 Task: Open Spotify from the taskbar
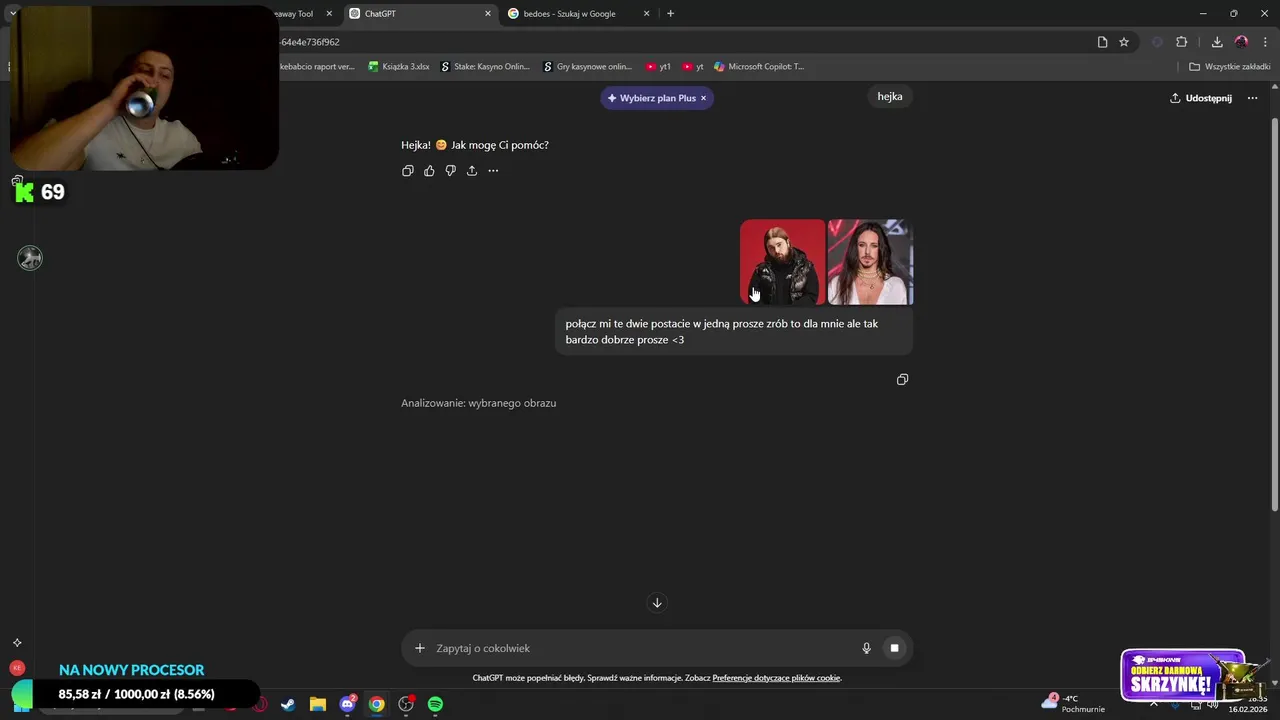pos(435,704)
